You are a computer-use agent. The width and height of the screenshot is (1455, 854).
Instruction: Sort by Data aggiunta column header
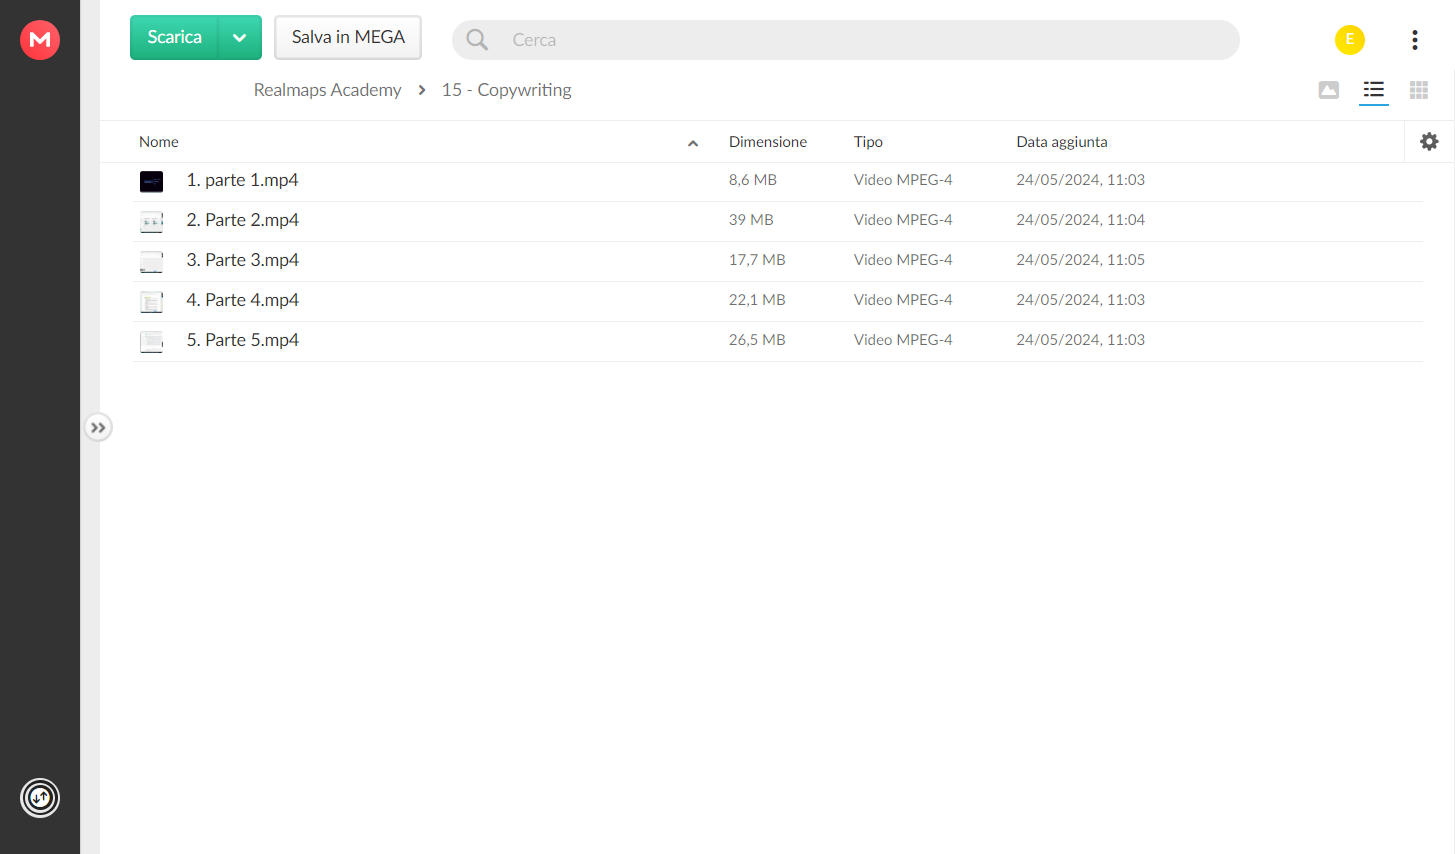[x=1062, y=142]
